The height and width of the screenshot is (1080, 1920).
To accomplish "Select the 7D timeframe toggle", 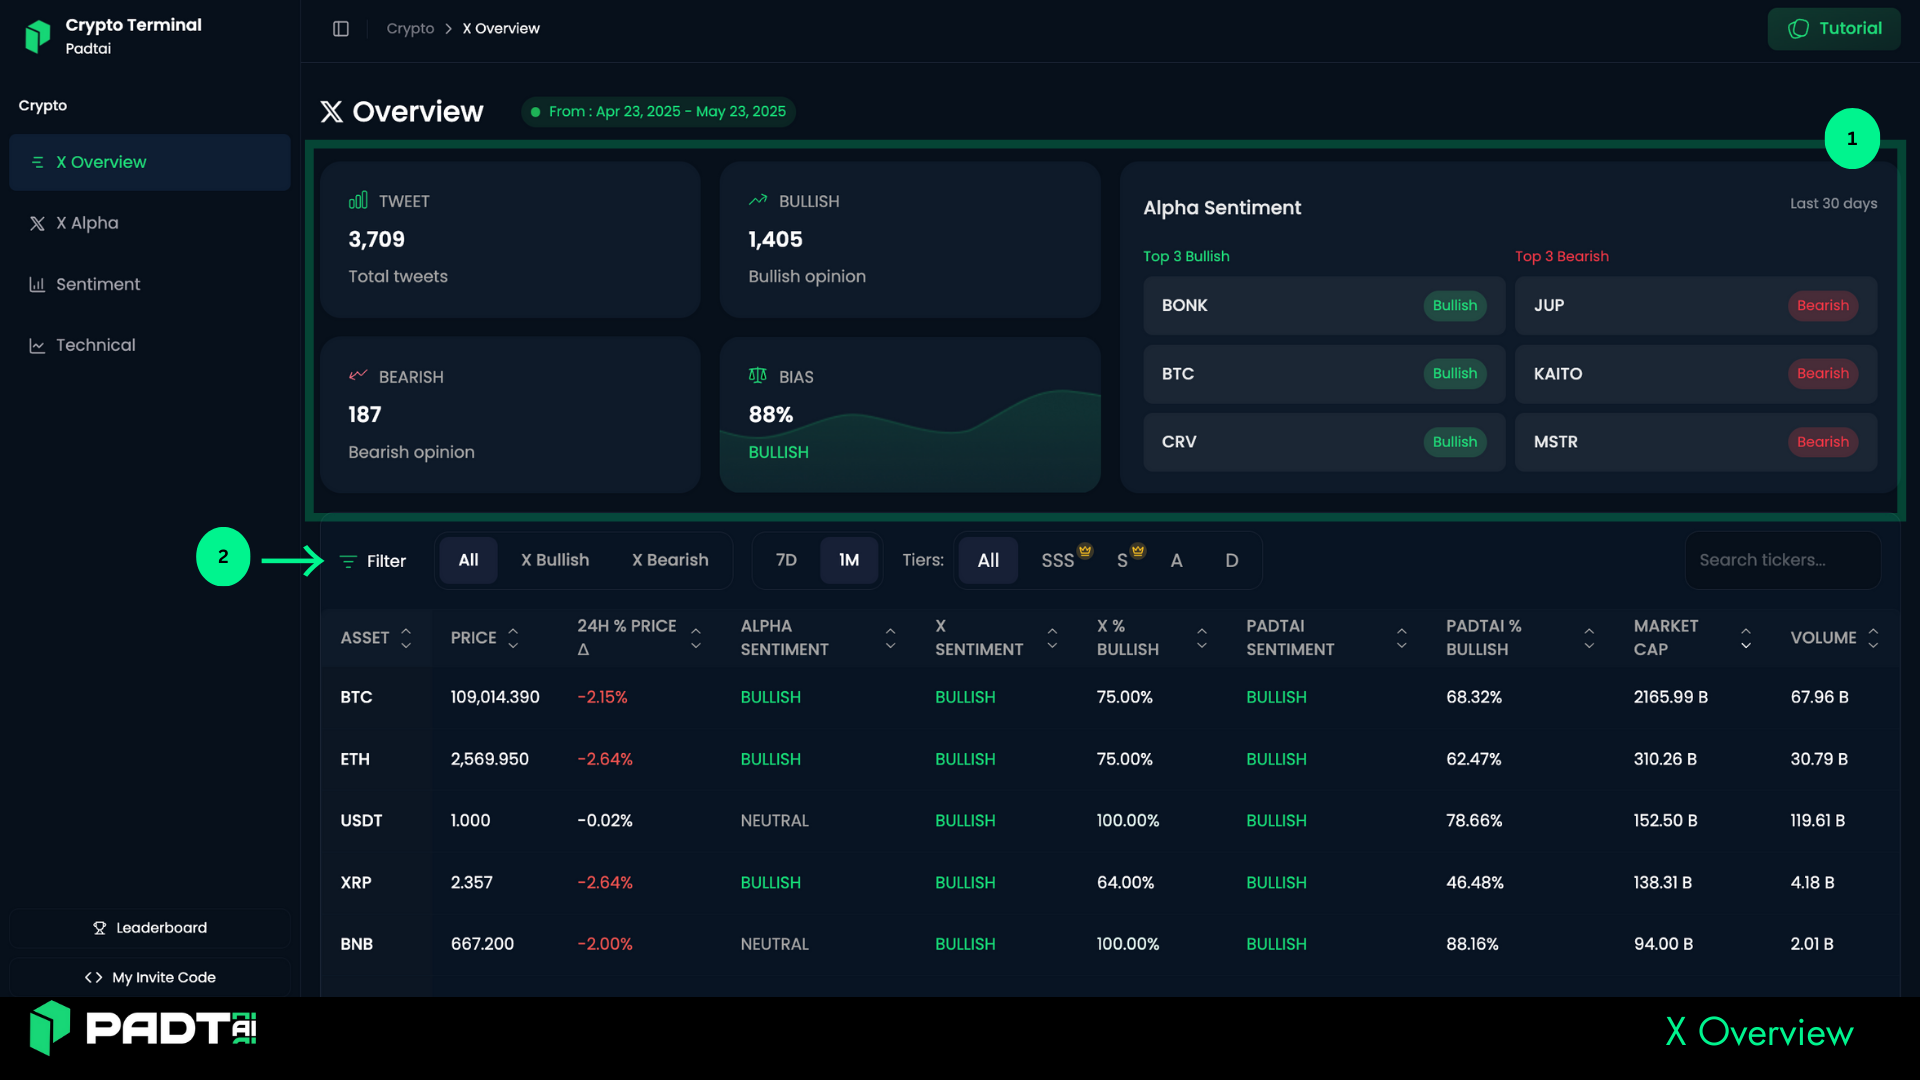I will tap(786, 560).
